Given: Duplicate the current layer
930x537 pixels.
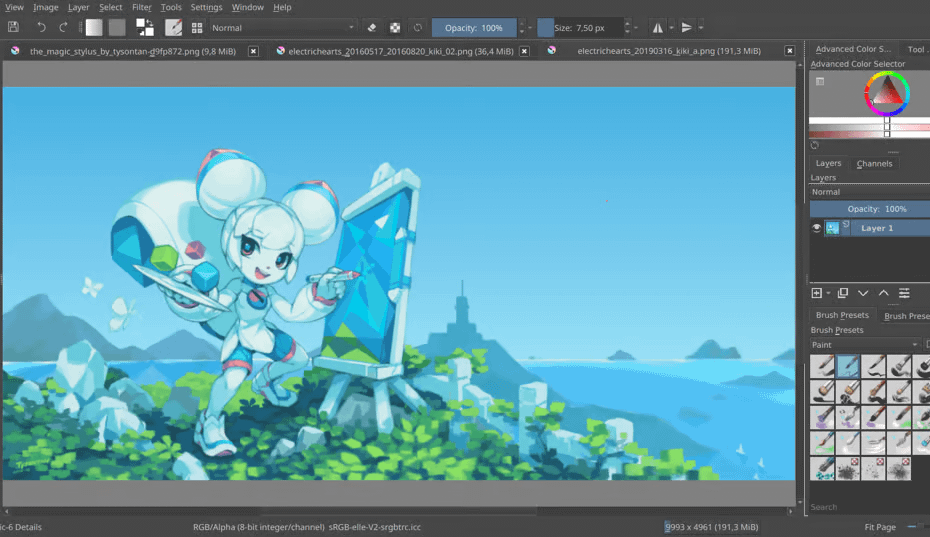Looking at the screenshot, I should [x=842, y=293].
